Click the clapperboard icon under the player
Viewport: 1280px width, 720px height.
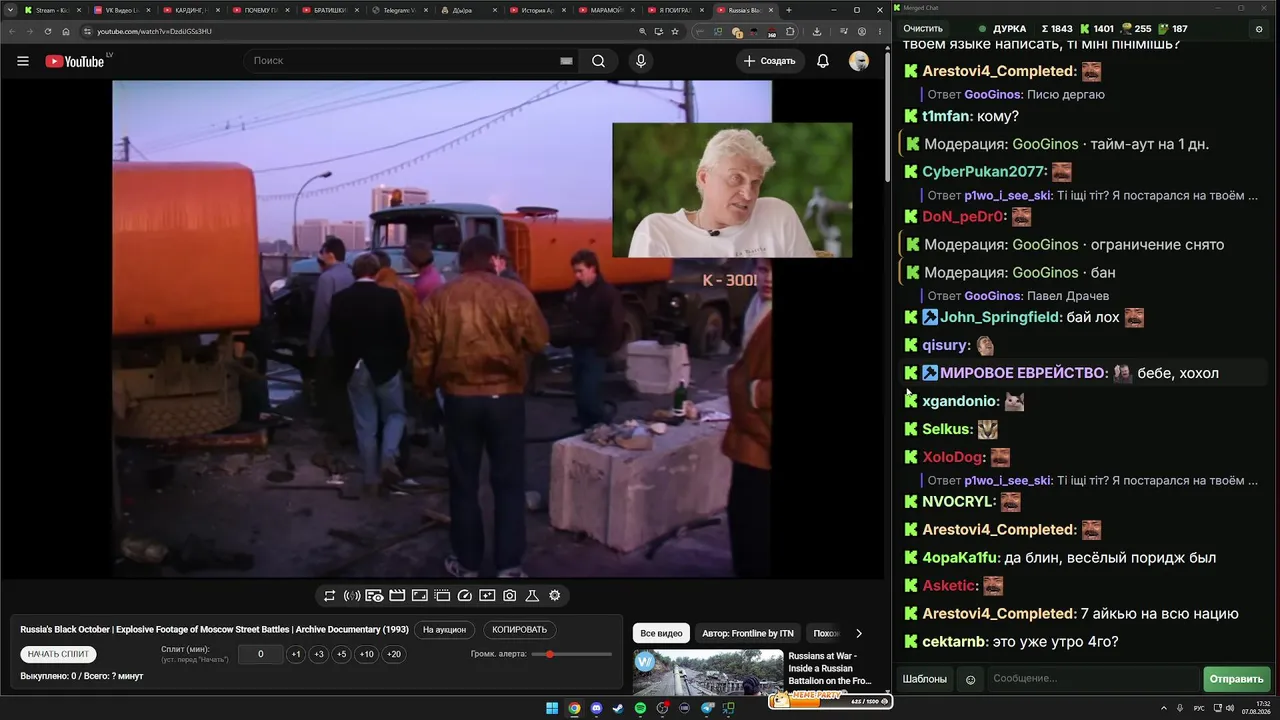point(397,596)
